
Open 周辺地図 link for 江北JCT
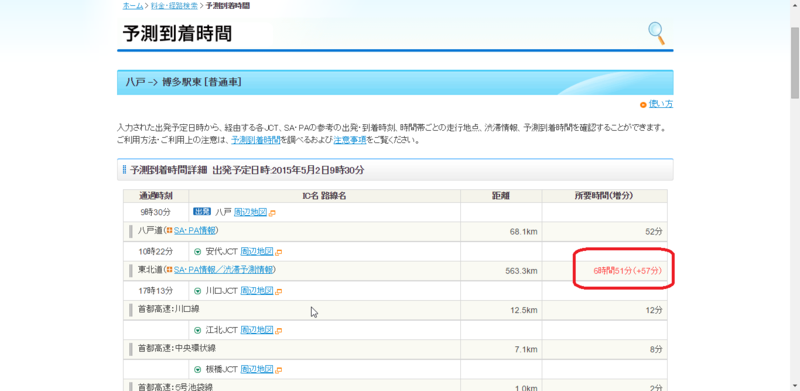[257, 330]
